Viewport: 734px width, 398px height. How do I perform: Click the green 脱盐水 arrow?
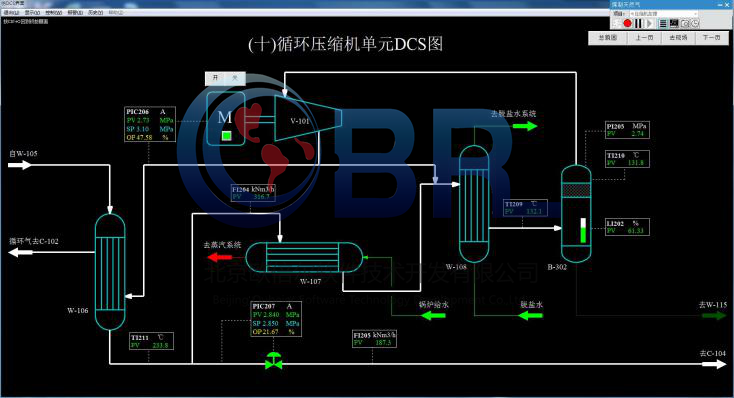pos(531,316)
